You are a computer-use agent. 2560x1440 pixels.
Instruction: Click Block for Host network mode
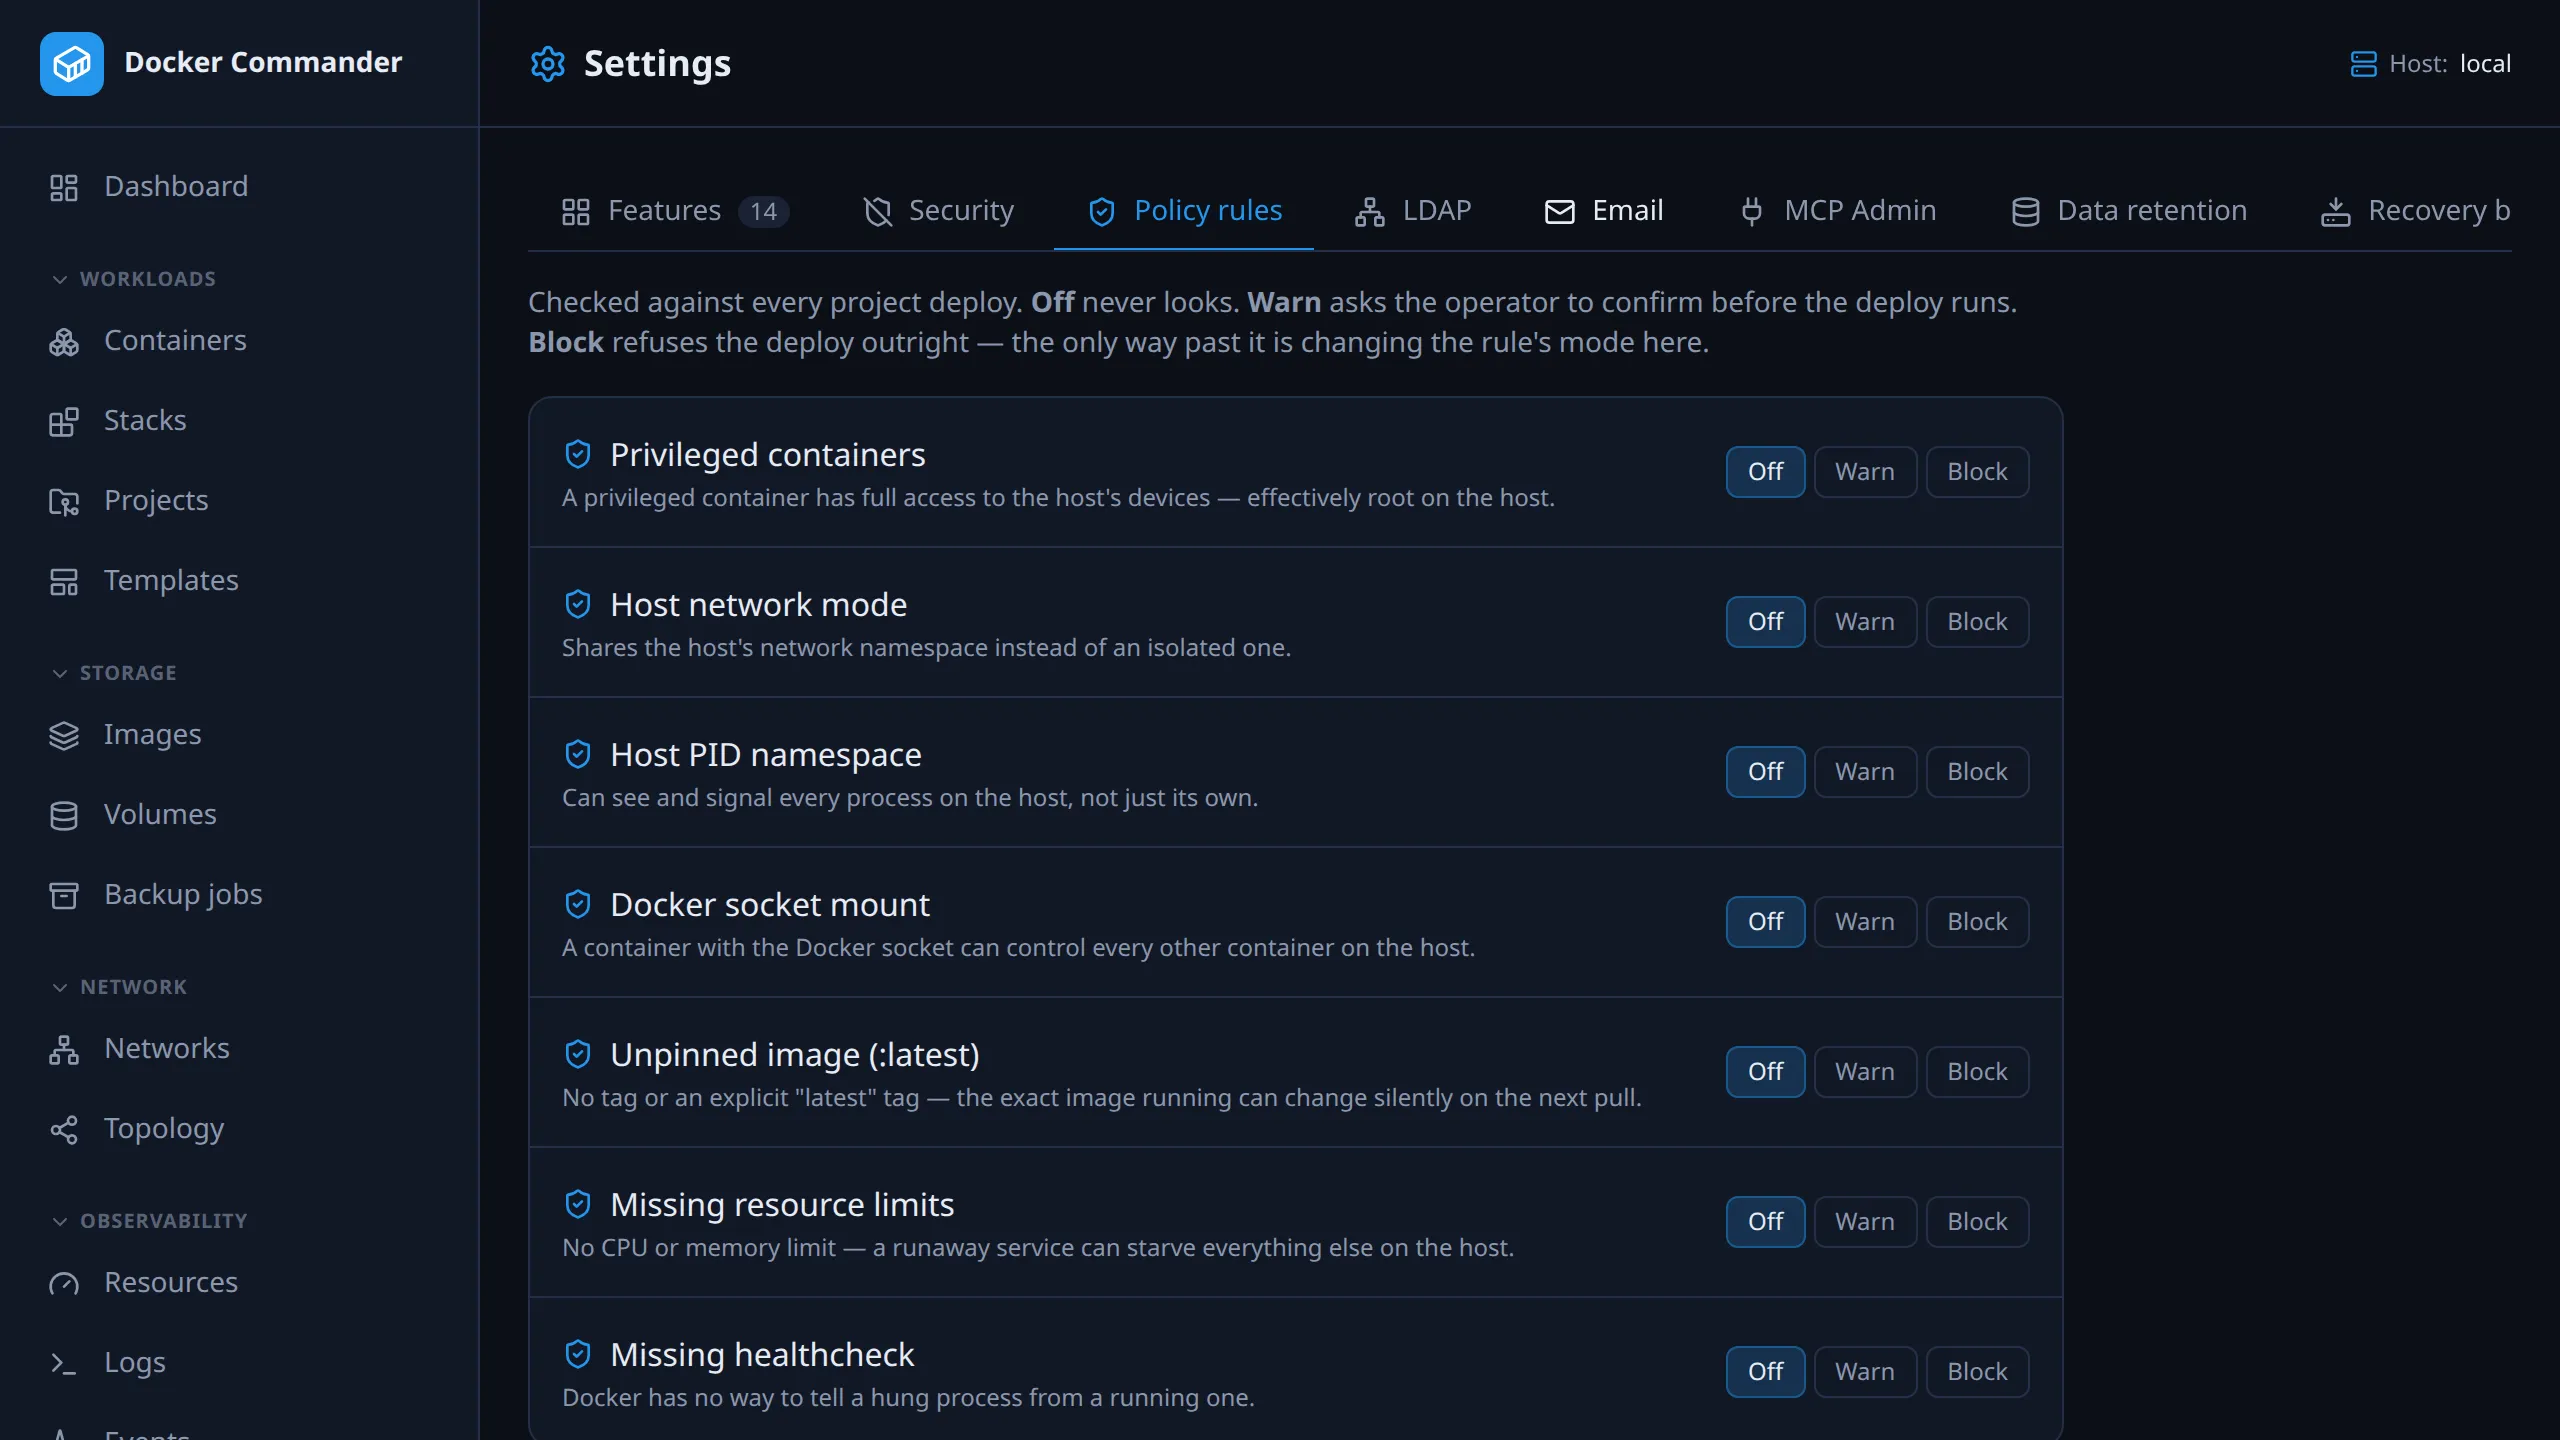pos(1977,622)
